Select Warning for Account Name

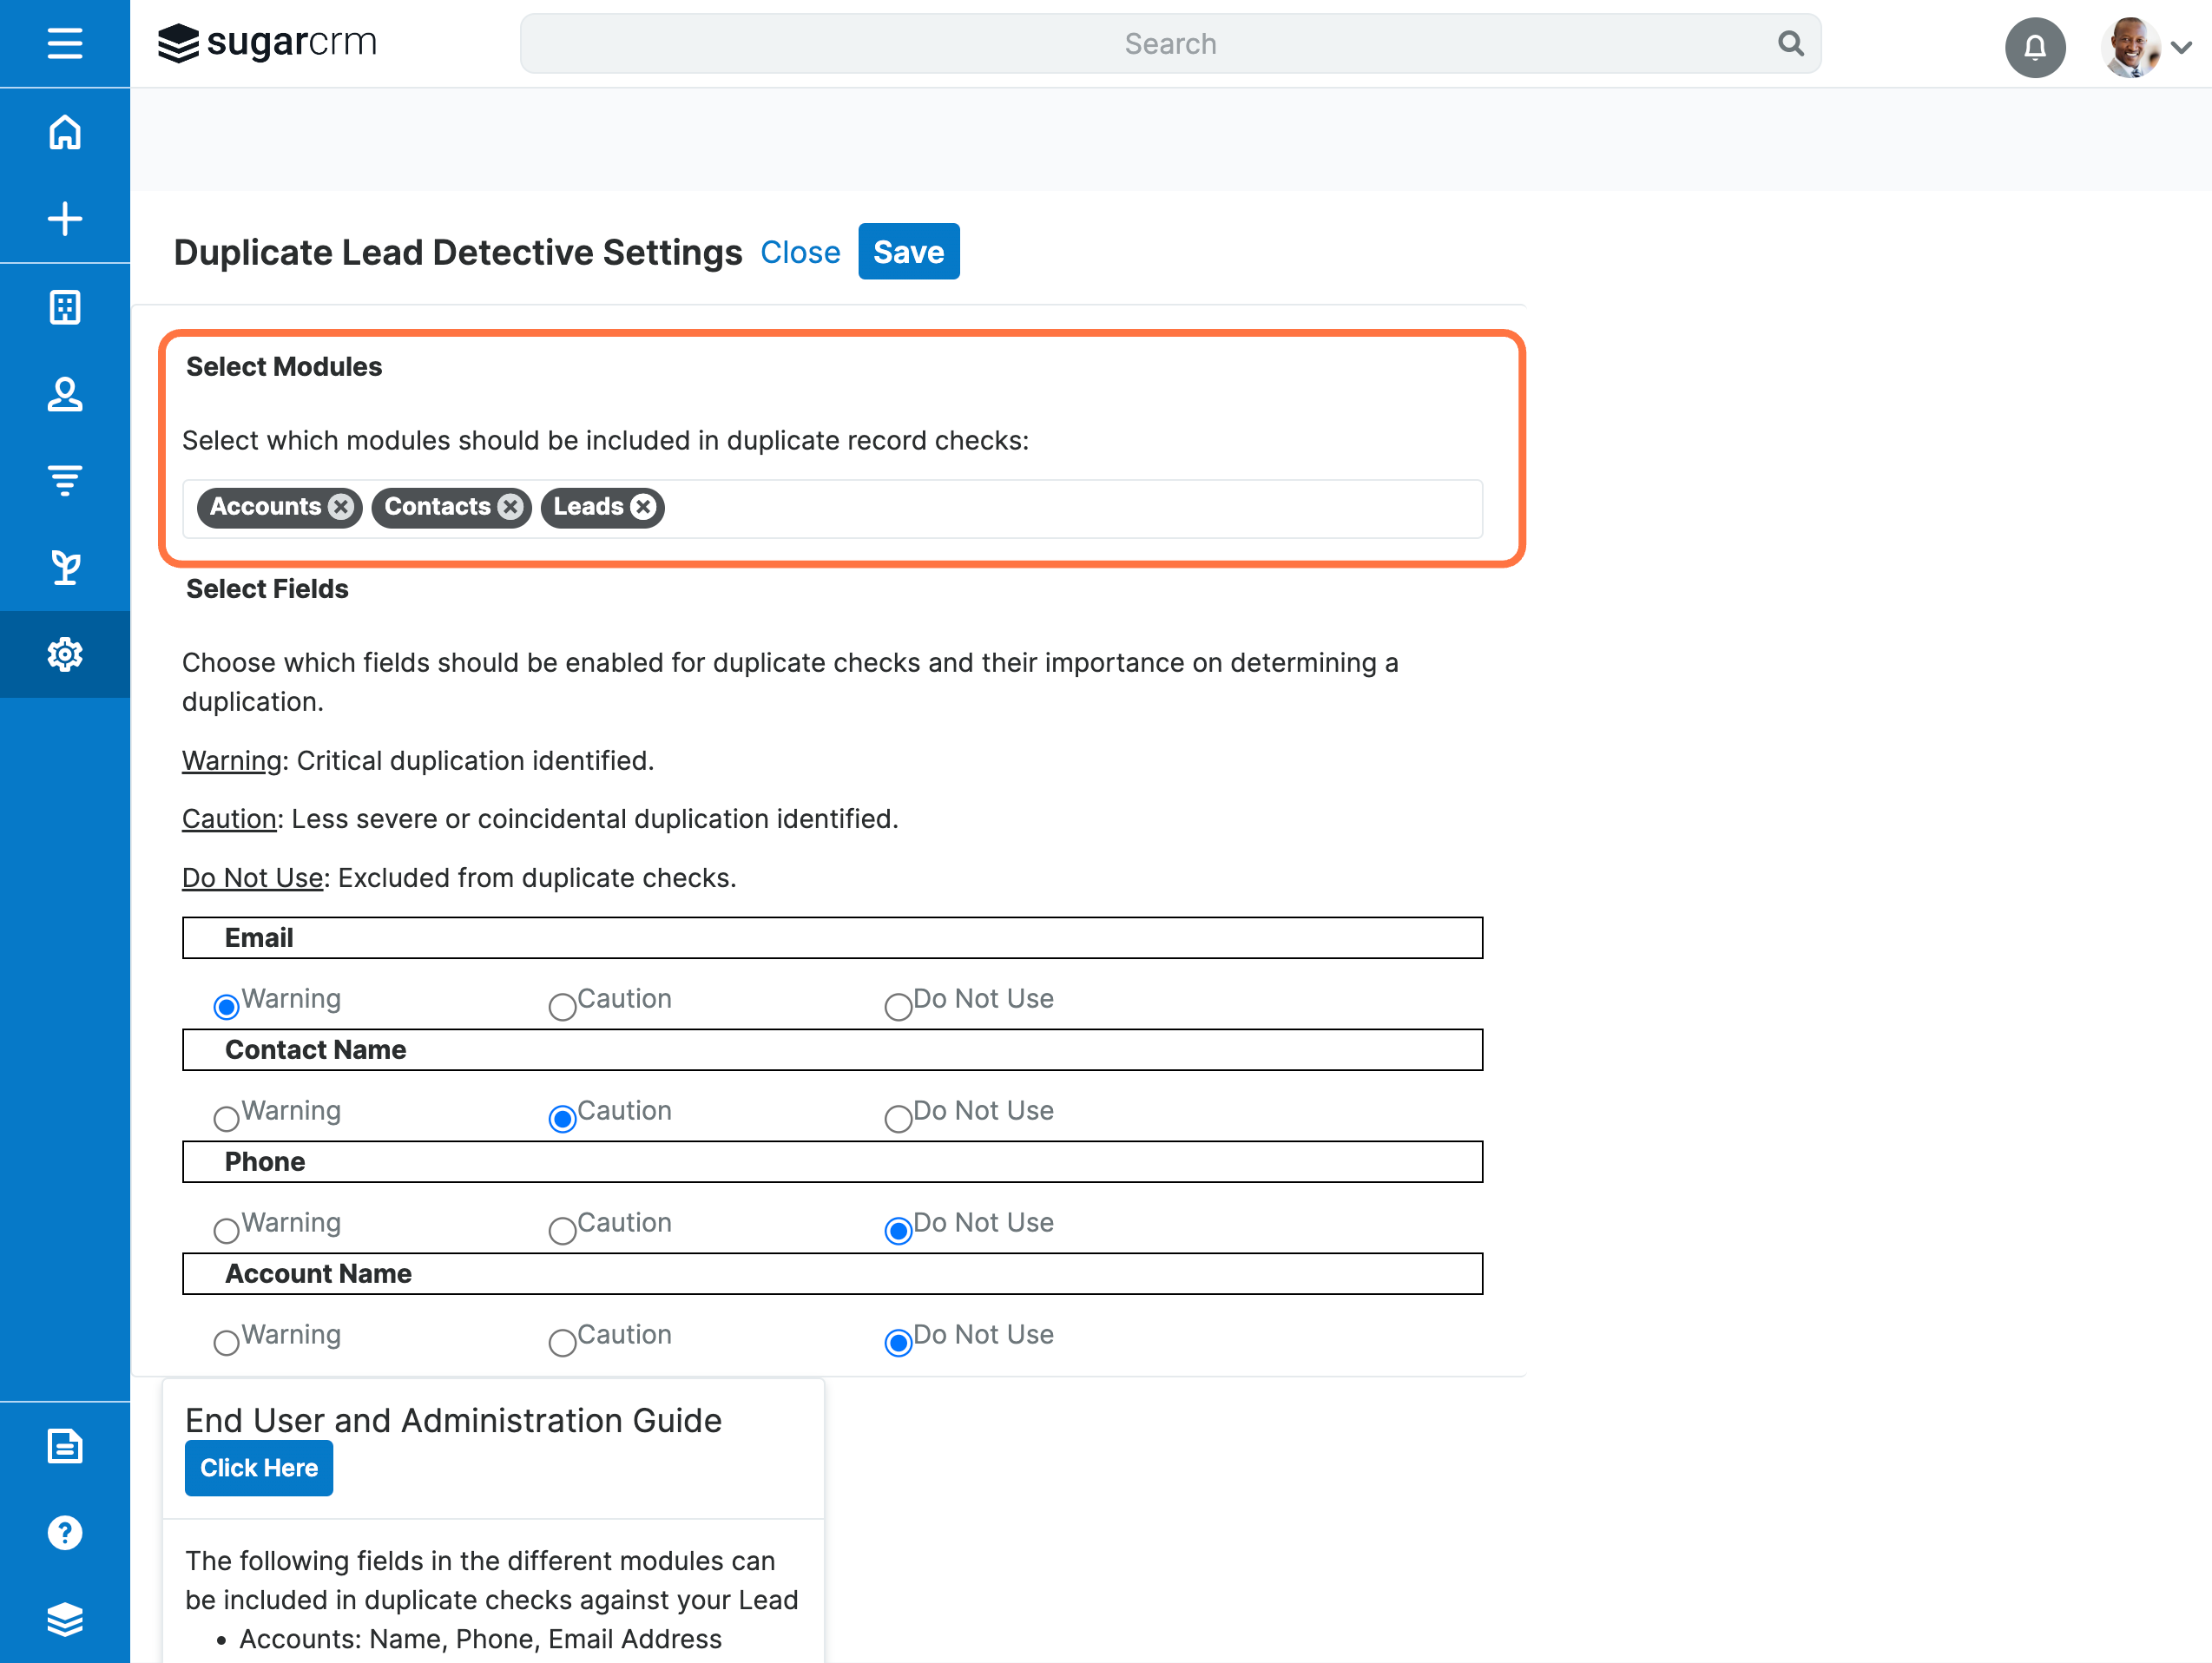(x=227, y=1342)
